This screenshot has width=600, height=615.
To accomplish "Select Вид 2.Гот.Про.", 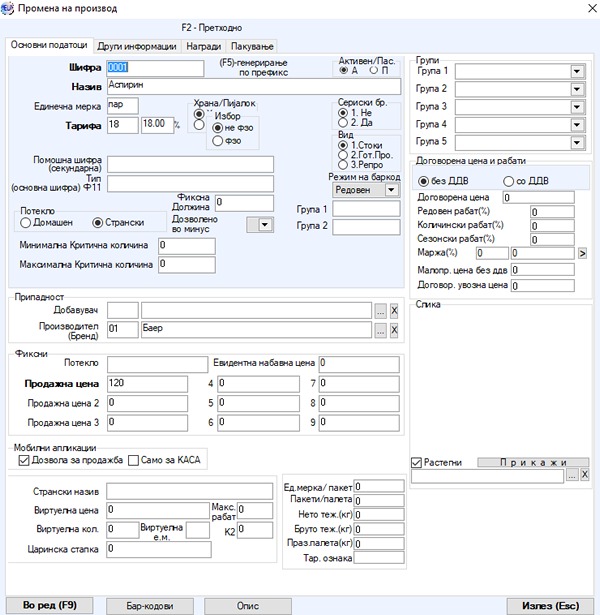I will (x=343, y=155).
